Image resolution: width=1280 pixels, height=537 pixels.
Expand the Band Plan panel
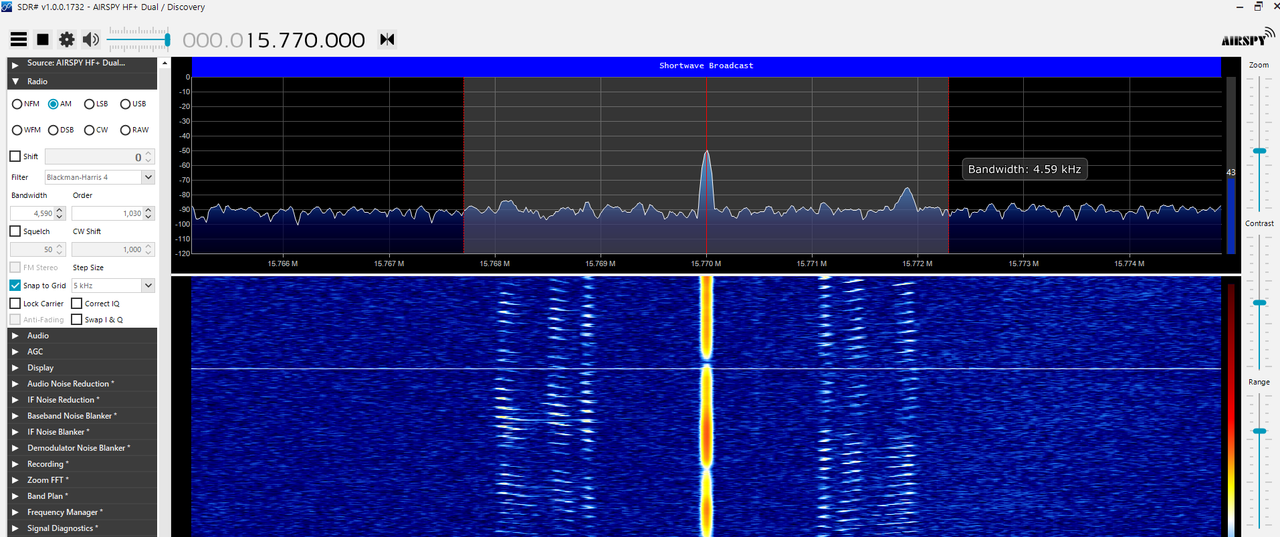pos(83,496)
